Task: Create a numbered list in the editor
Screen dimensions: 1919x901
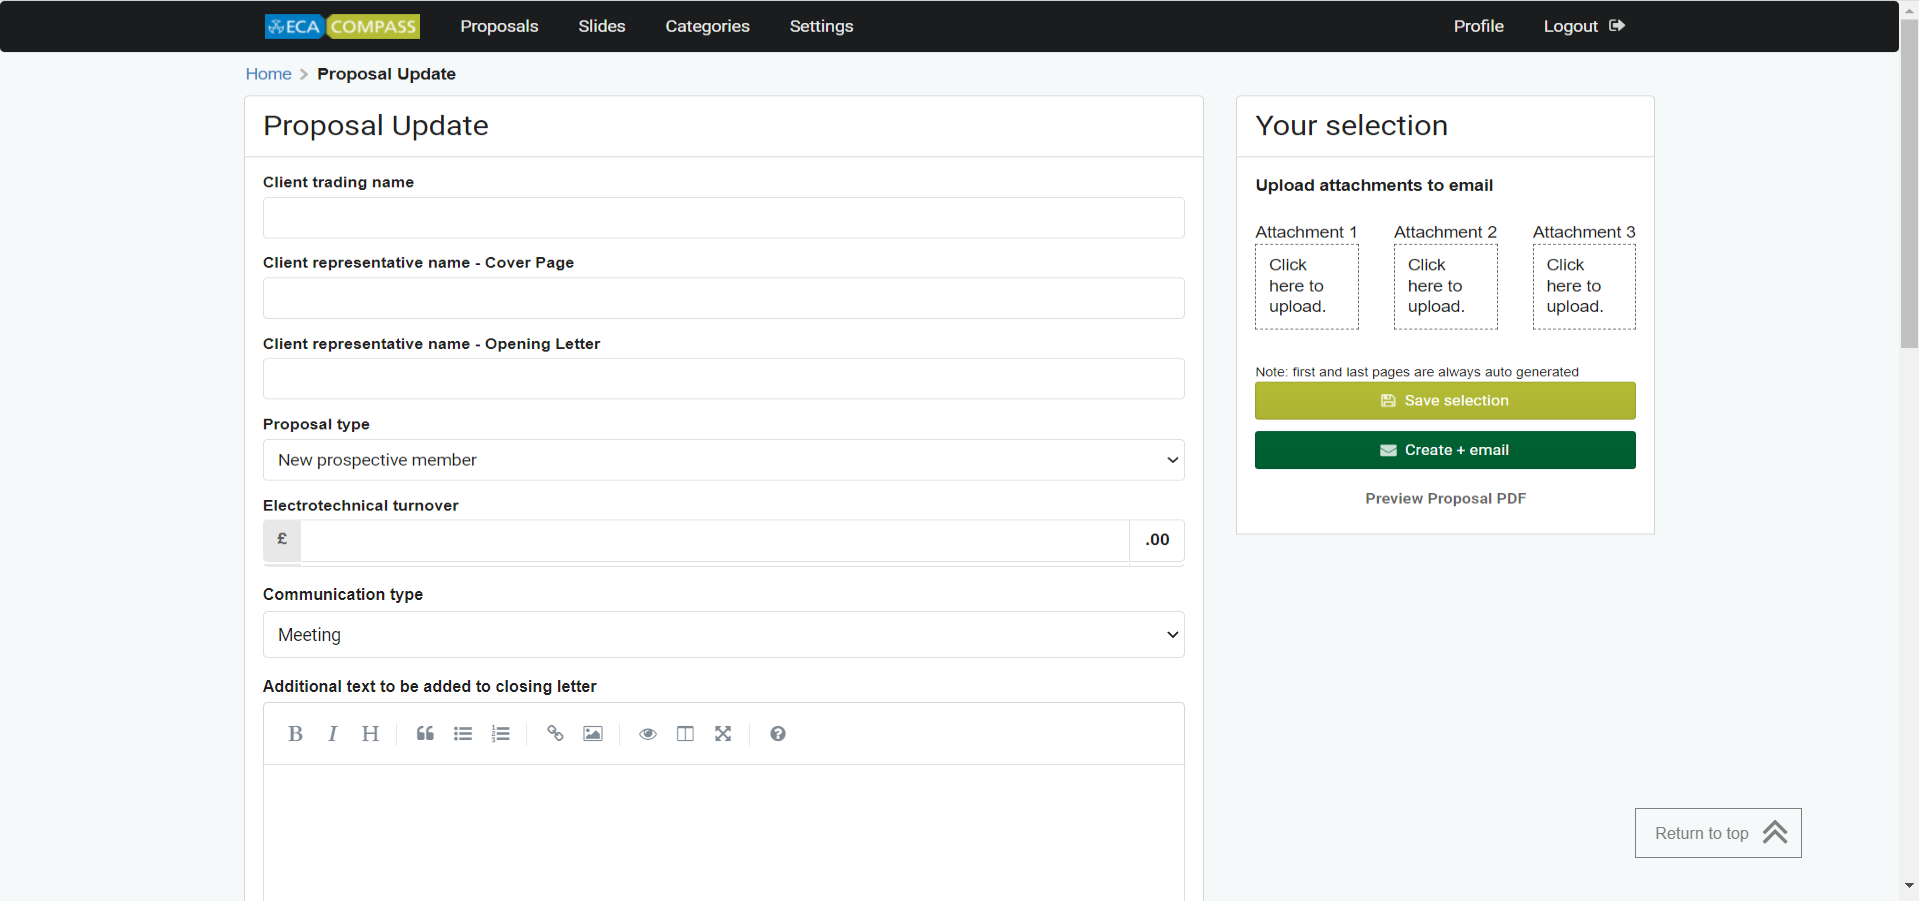Action: pyautogui.click(x=500, y=733)
